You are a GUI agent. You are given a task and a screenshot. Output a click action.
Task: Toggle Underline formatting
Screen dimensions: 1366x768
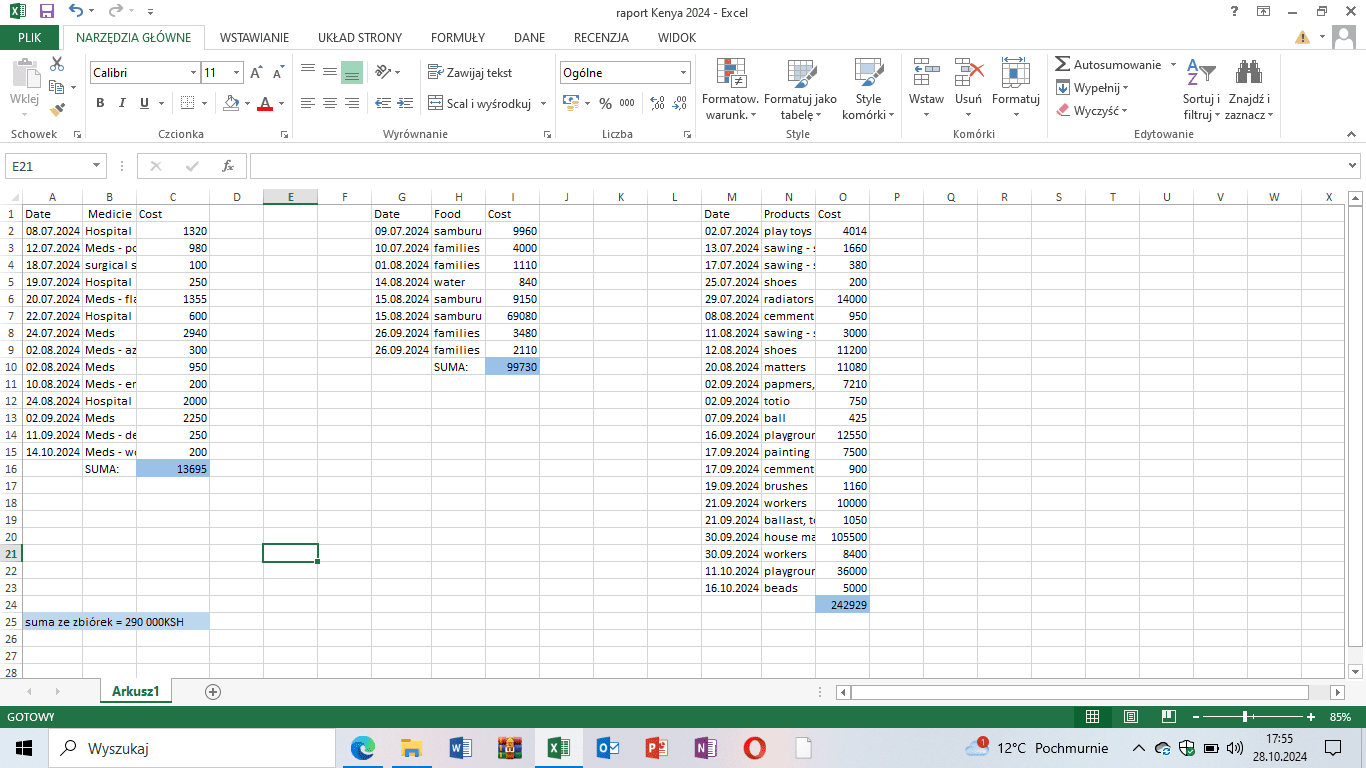tap(145, 103)
